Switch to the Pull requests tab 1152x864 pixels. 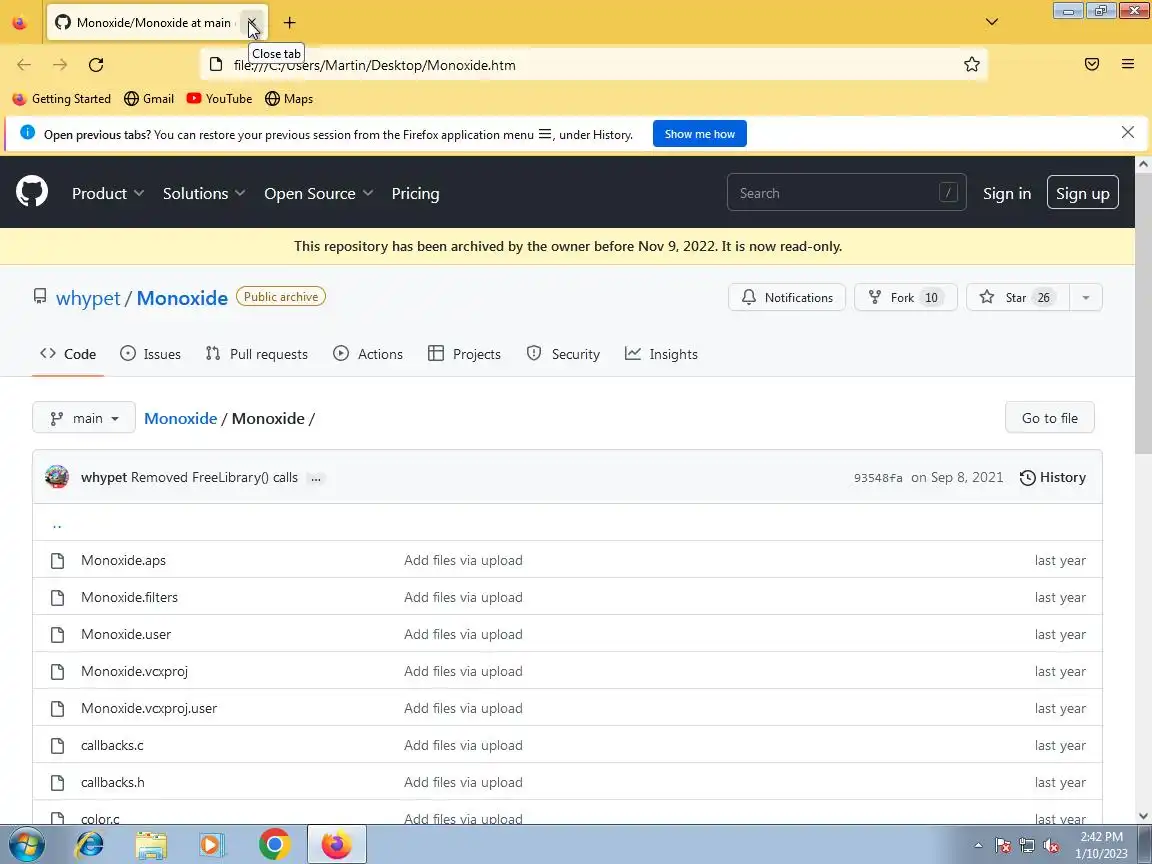click(x=257, y=354)
